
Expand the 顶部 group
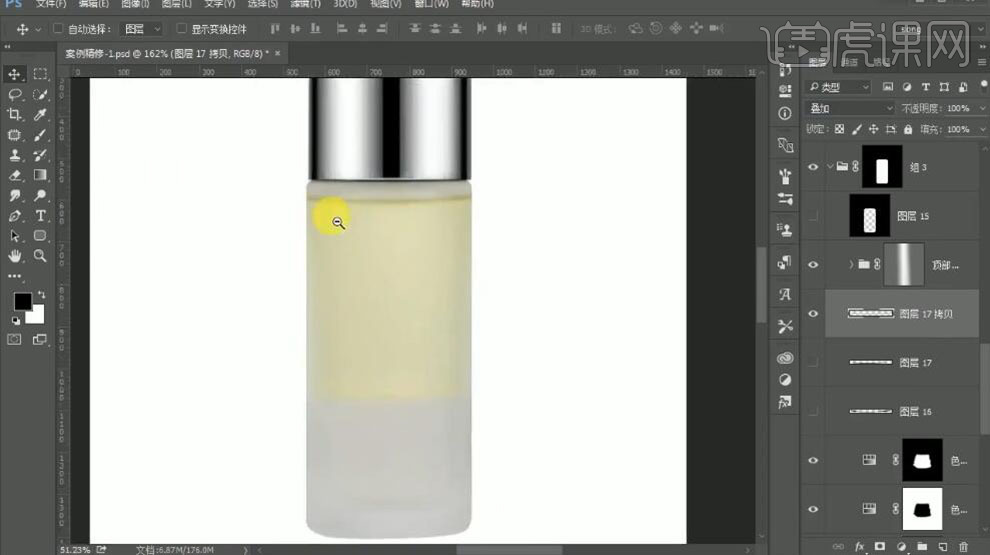(x=850, y=265)
